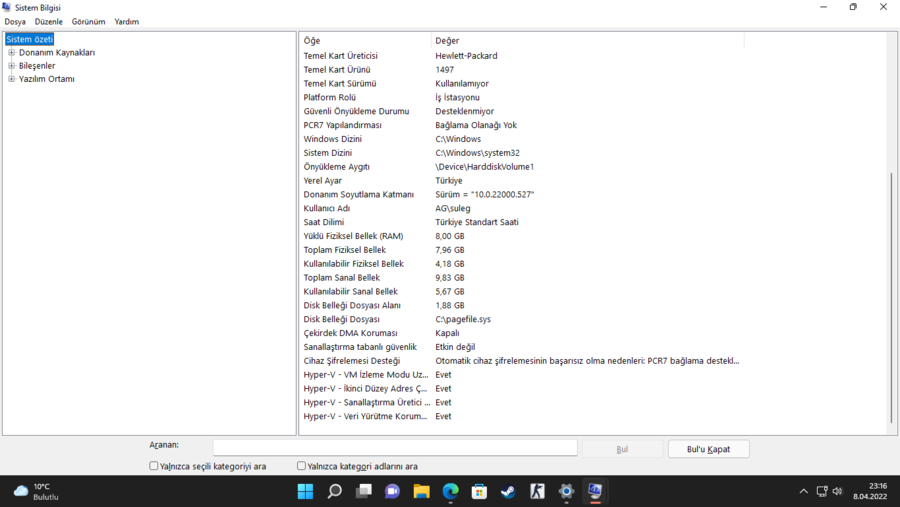This screenshot has width=900, height=507.
Task: Show hidden tray icons chevron
Action: coord(804,491)
